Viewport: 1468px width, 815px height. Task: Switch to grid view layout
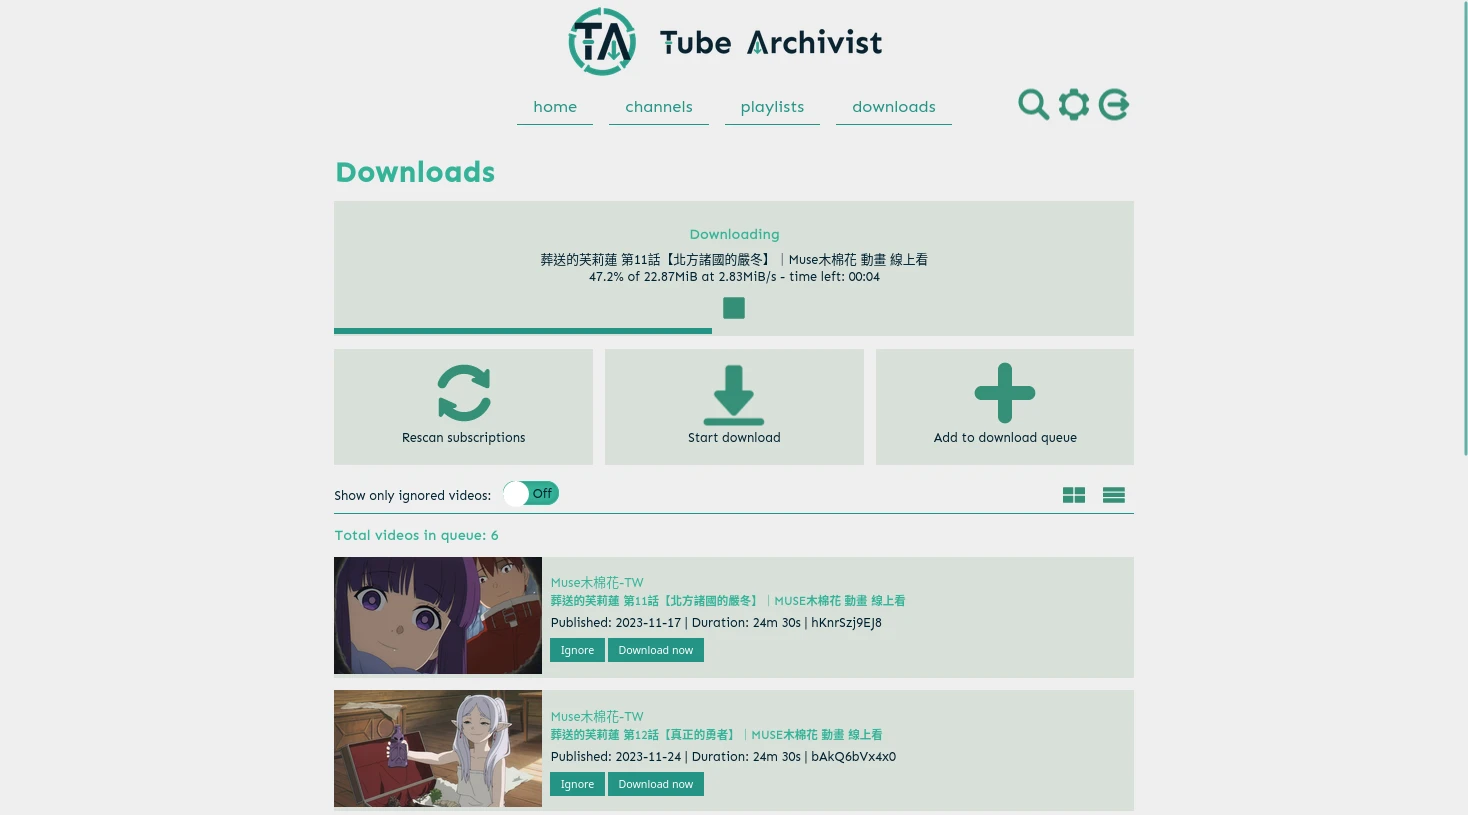coord(1074,495)
